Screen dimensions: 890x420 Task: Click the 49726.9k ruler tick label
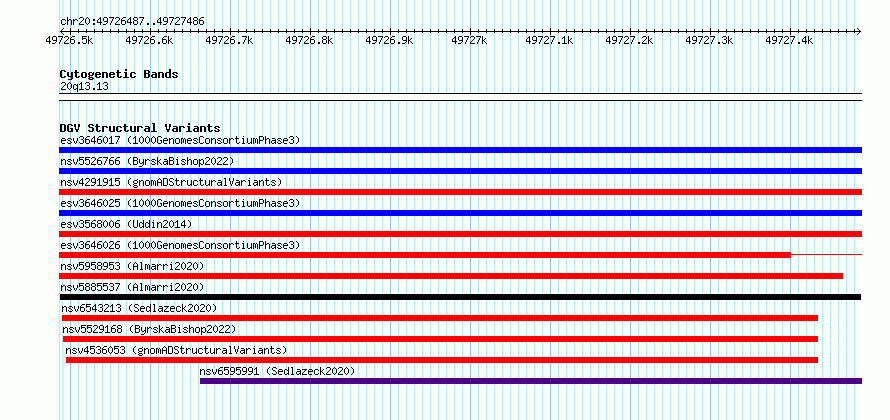(x=390, y=40)
